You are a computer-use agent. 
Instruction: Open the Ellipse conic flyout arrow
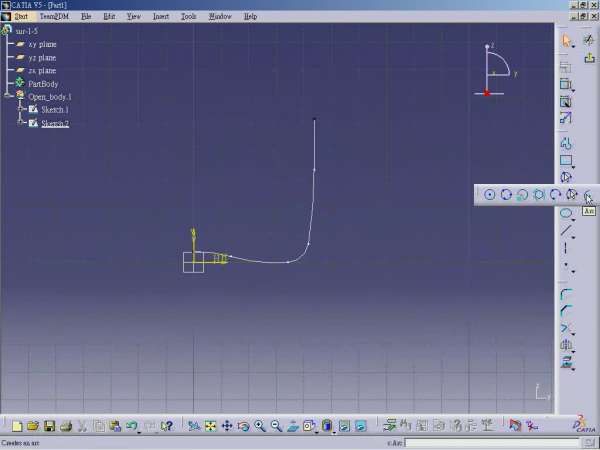tap(573, 220)
